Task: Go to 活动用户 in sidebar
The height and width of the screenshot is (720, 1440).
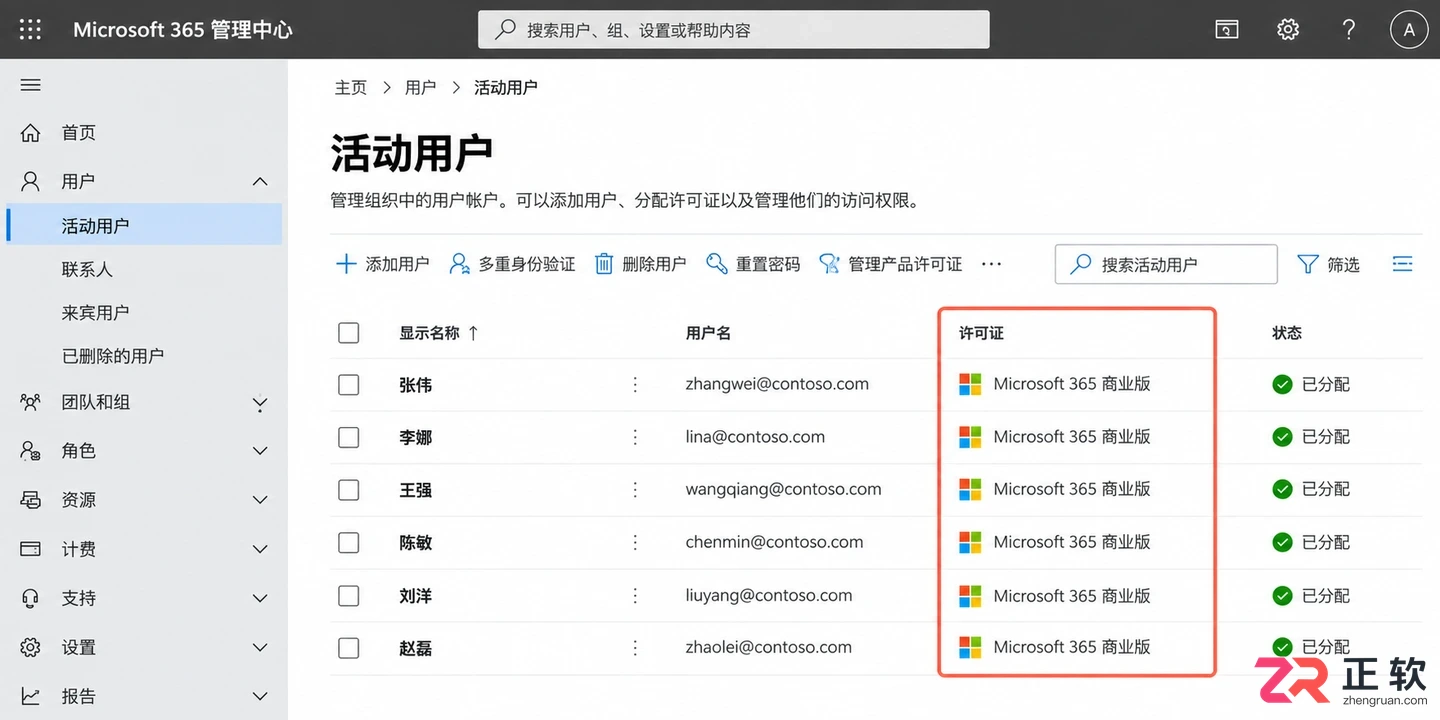Action: tap(144, 226)
